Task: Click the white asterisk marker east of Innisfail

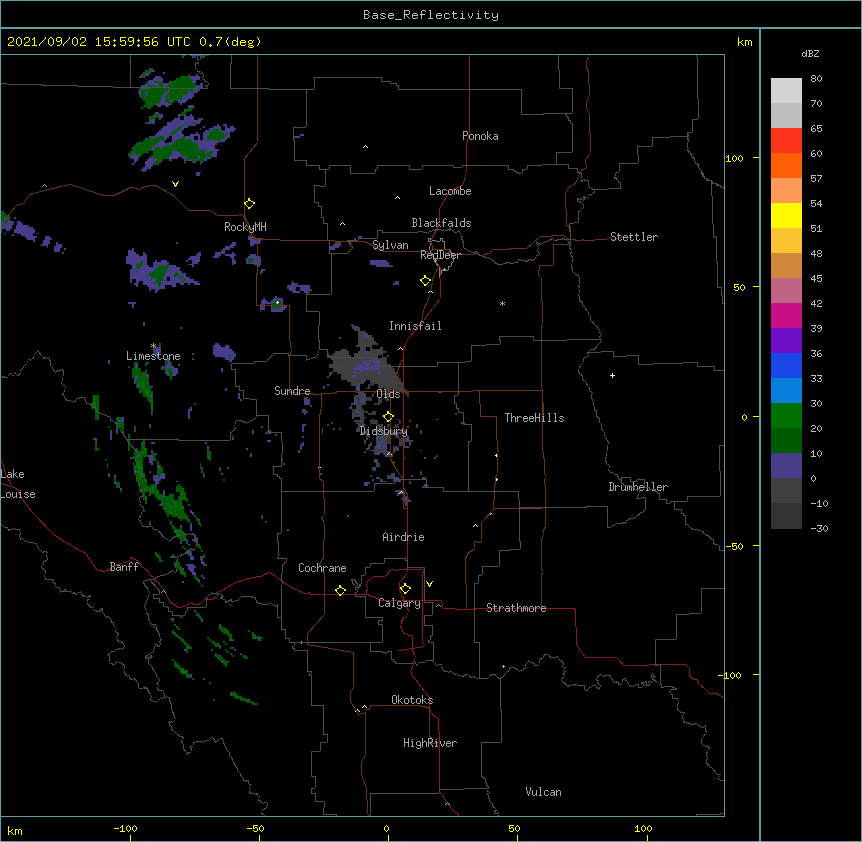Action: click(502, 303)
